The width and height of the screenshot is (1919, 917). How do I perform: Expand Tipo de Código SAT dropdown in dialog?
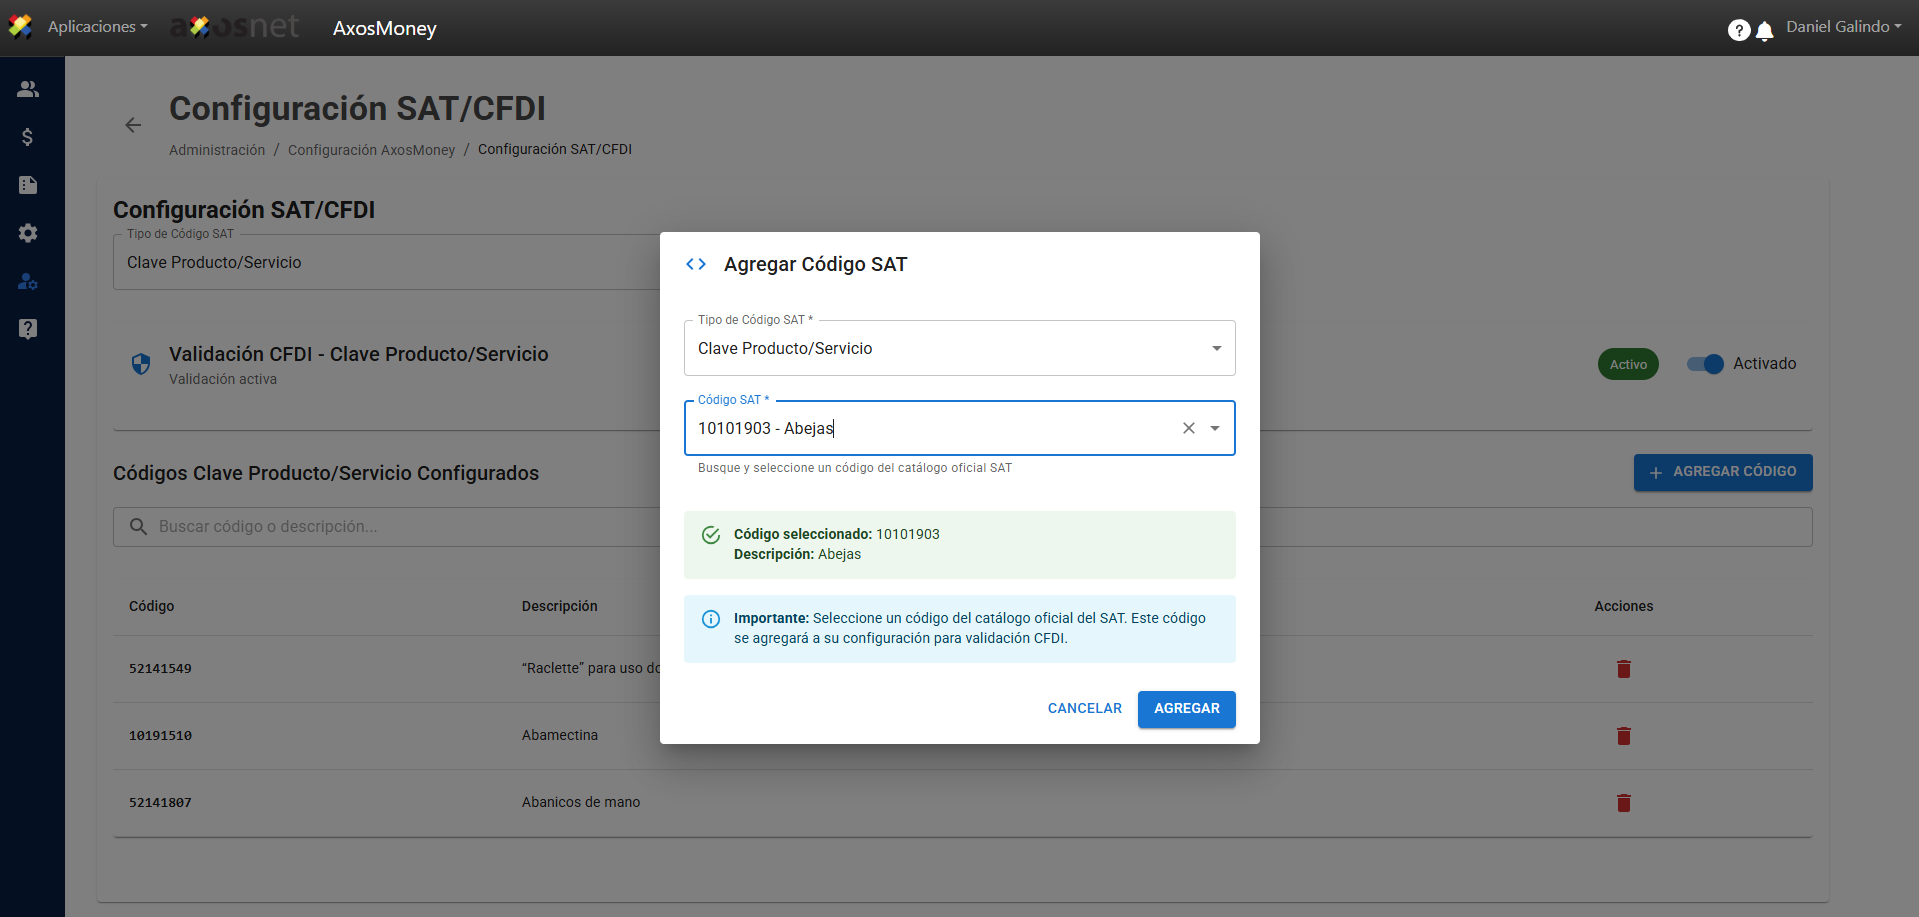point(1216,348)
